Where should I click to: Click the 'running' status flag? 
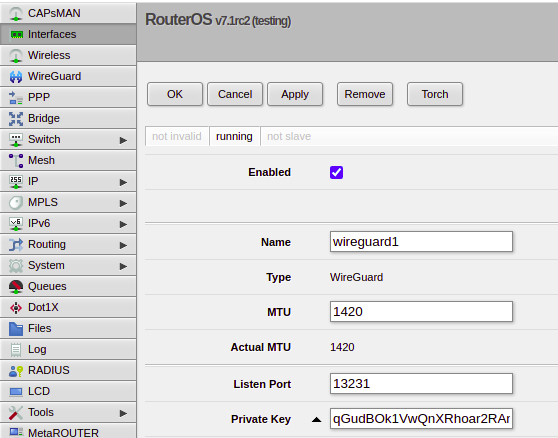tap(235, 136)
